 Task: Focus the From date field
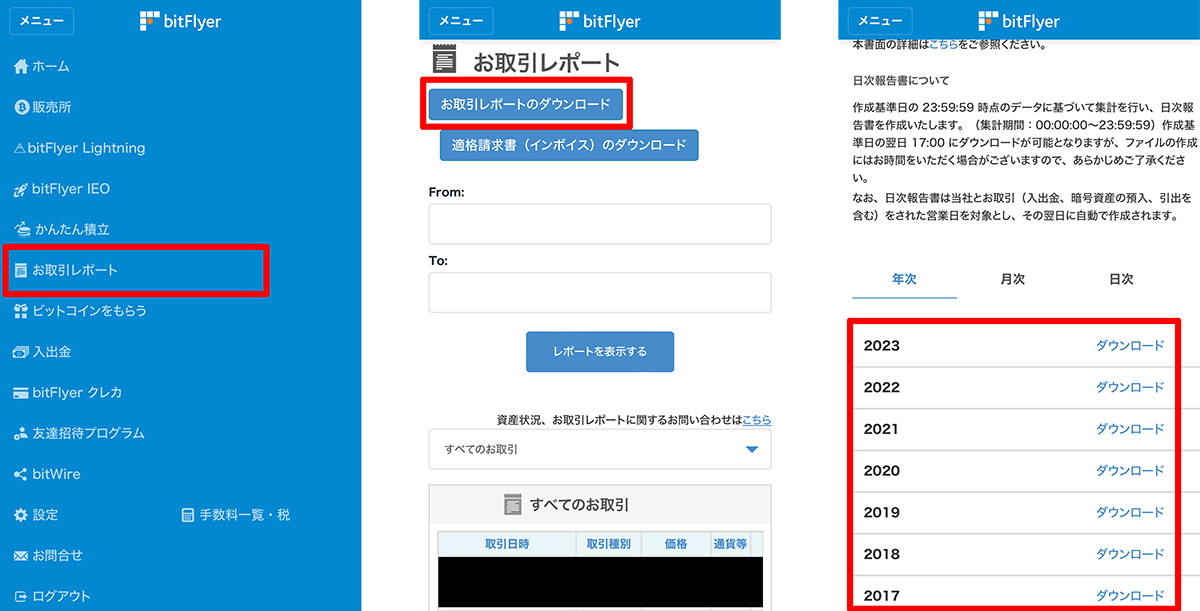(600, 224)
